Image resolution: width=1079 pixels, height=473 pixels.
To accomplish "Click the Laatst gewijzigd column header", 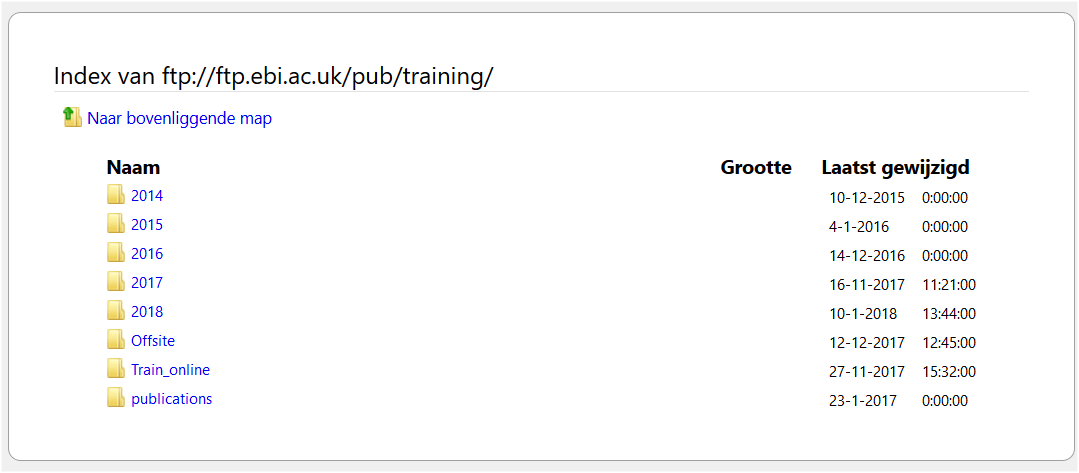I will point(896,167).
